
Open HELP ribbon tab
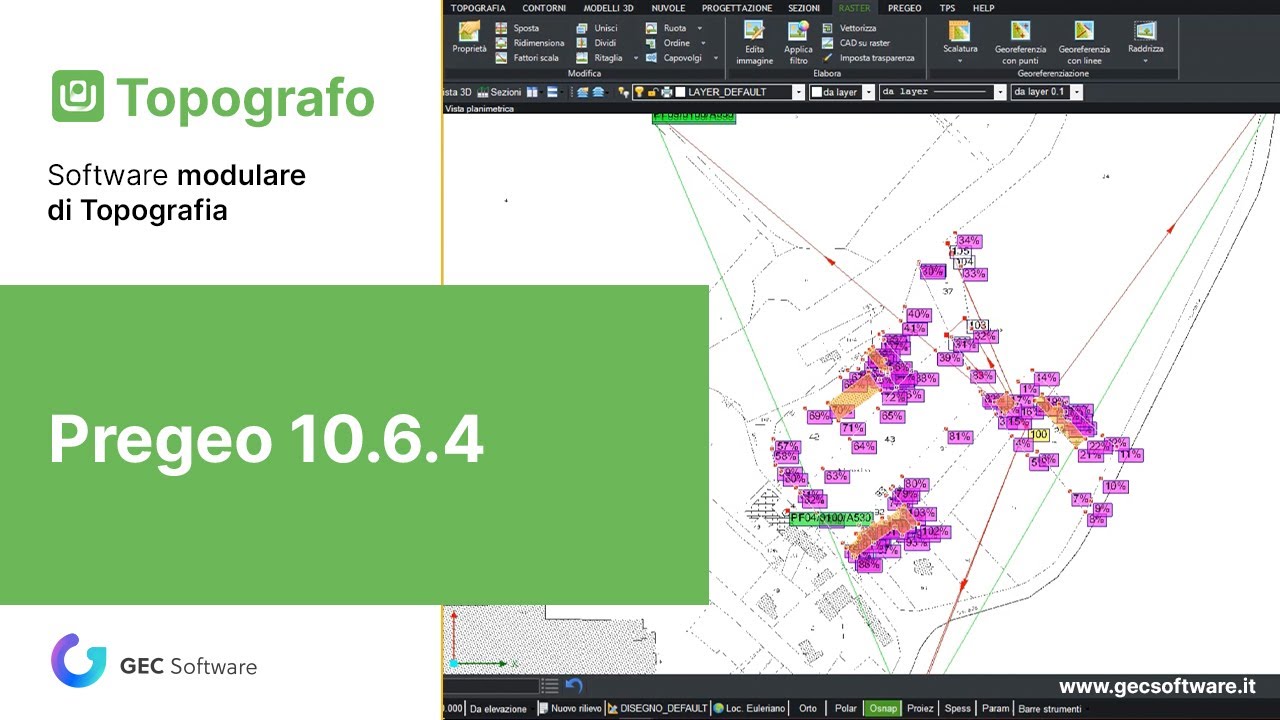pyautogui.click(x=984, y=8)
